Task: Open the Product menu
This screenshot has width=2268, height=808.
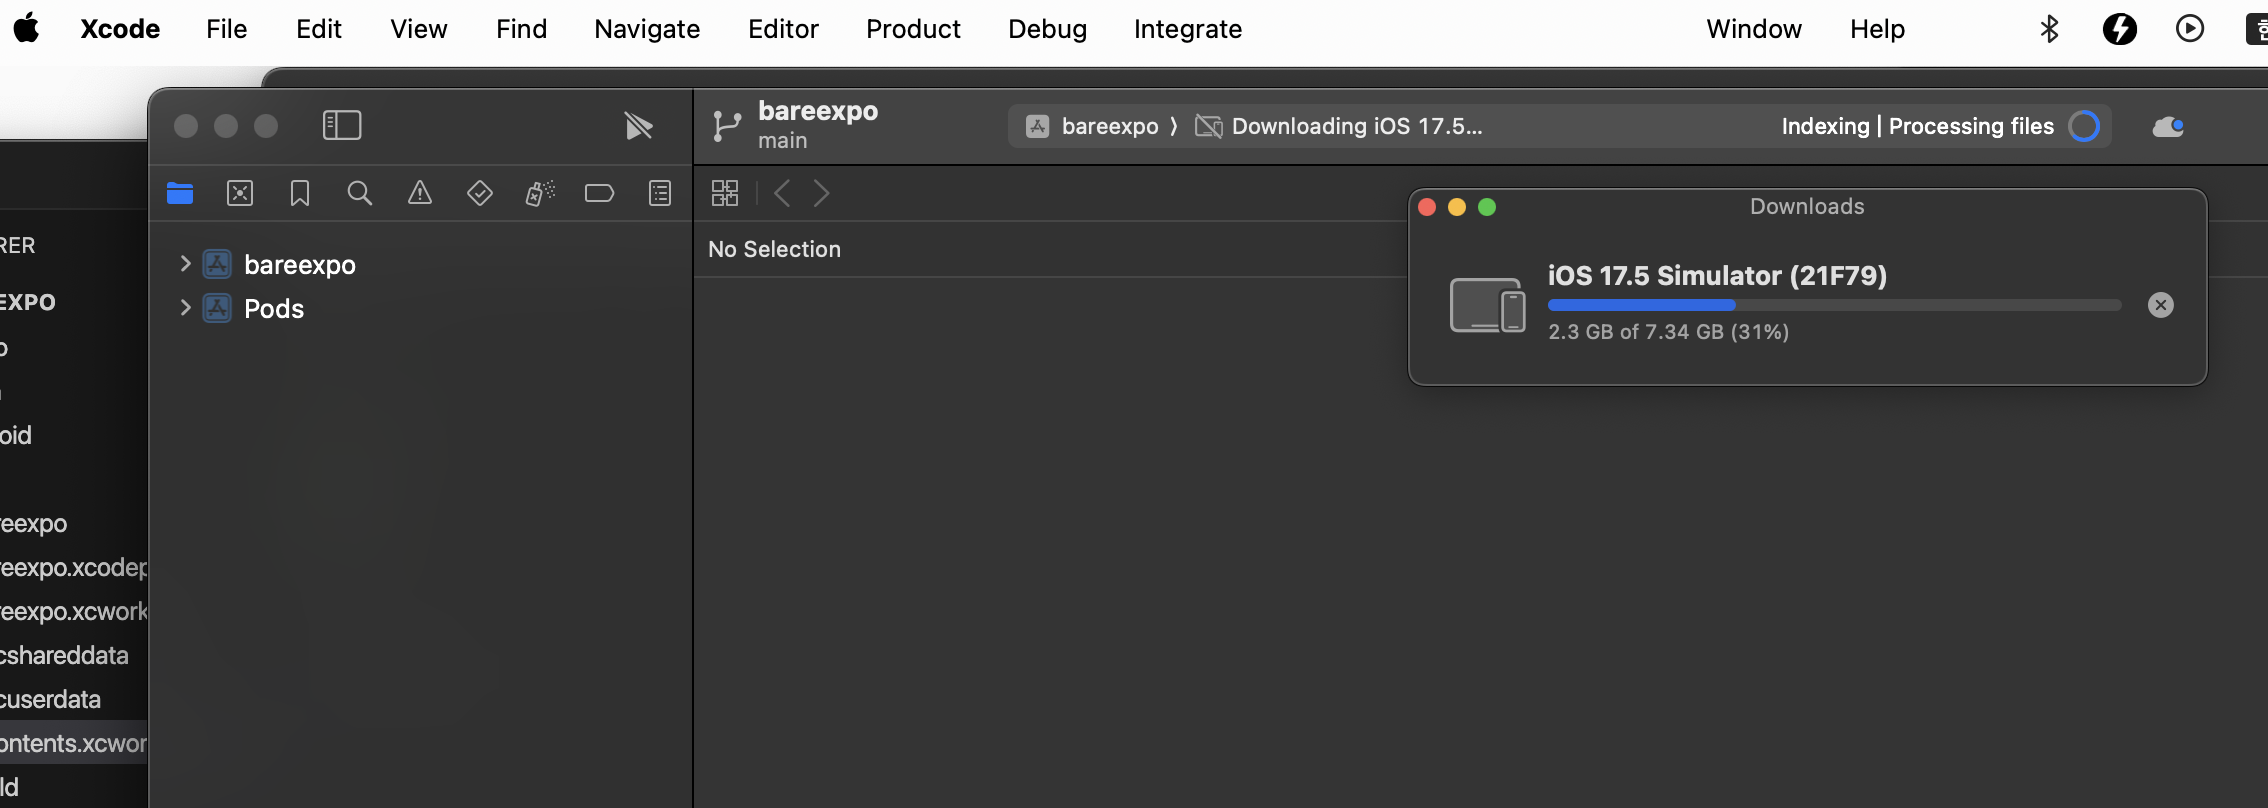Action: [x=913, y=29]
